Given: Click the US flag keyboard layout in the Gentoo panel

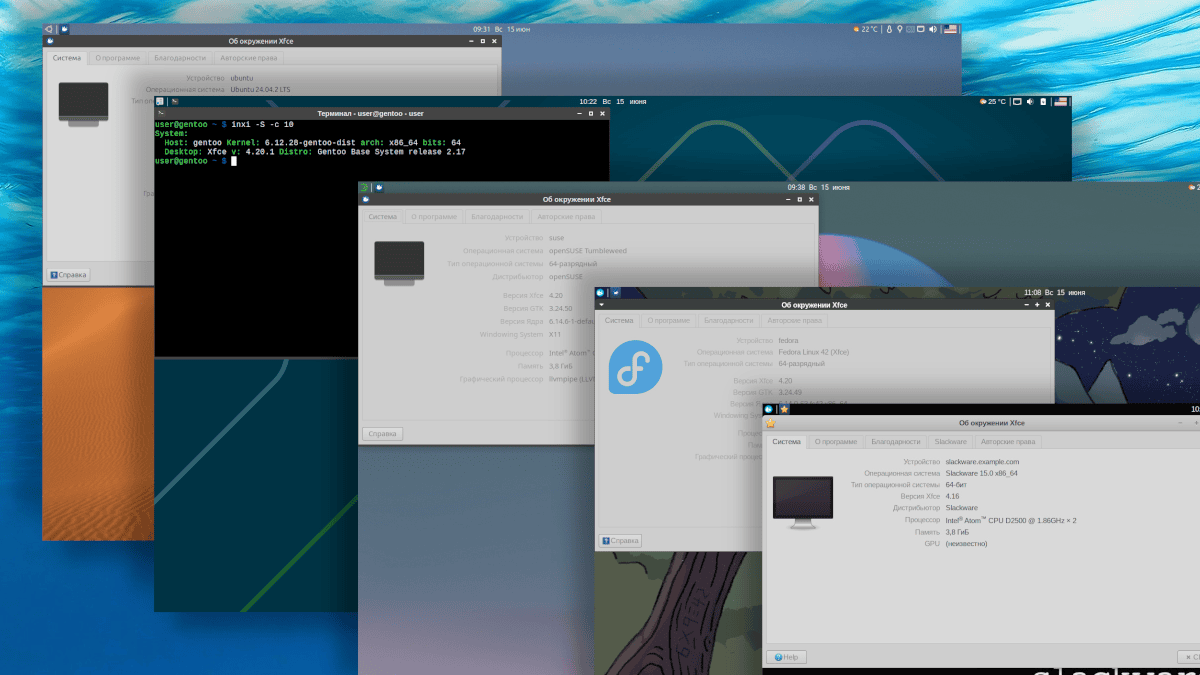Looking at the screenshot, I should [x=1060, y=101].
